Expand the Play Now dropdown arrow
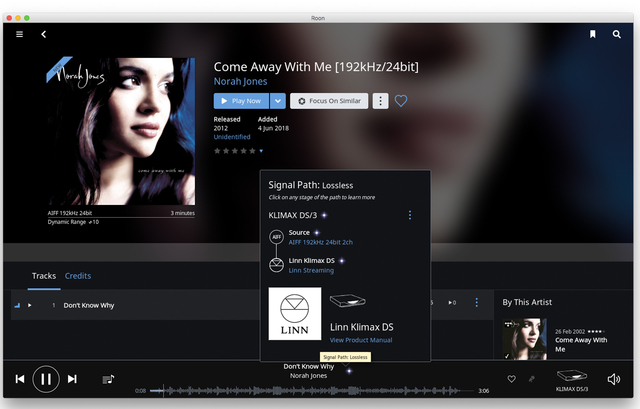Viewport: 640px width, 409px height. pos(278,101)
